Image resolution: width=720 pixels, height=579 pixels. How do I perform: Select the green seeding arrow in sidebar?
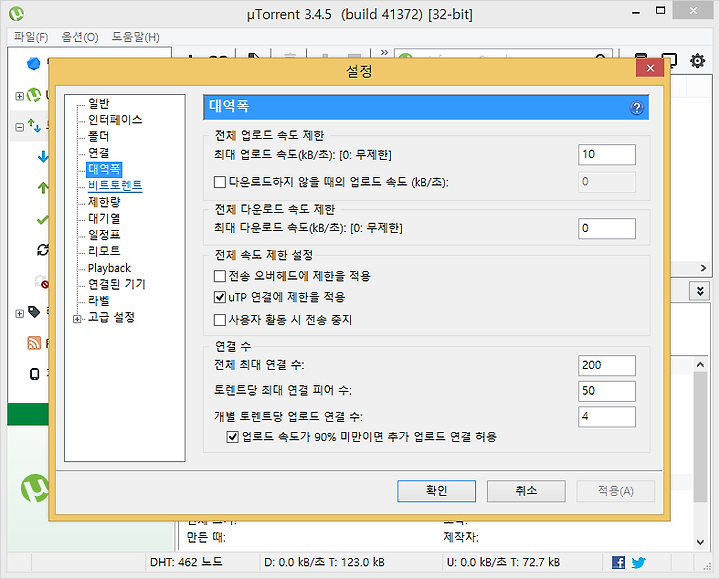click(x=43, y=187)
